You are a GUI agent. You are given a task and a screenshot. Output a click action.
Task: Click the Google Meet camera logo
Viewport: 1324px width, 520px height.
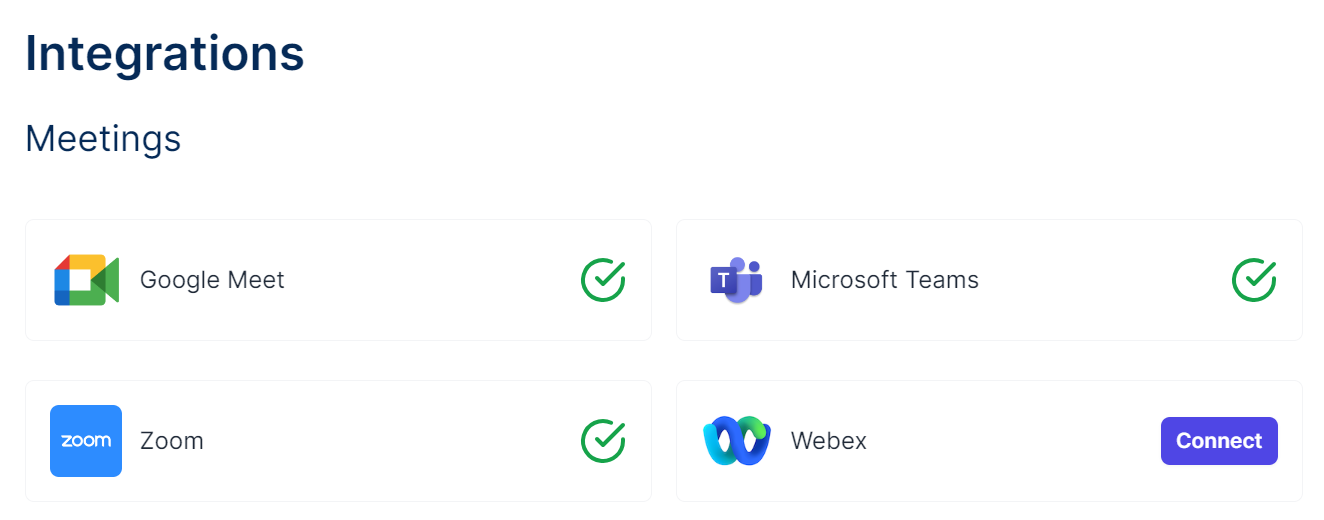point(86,280)
